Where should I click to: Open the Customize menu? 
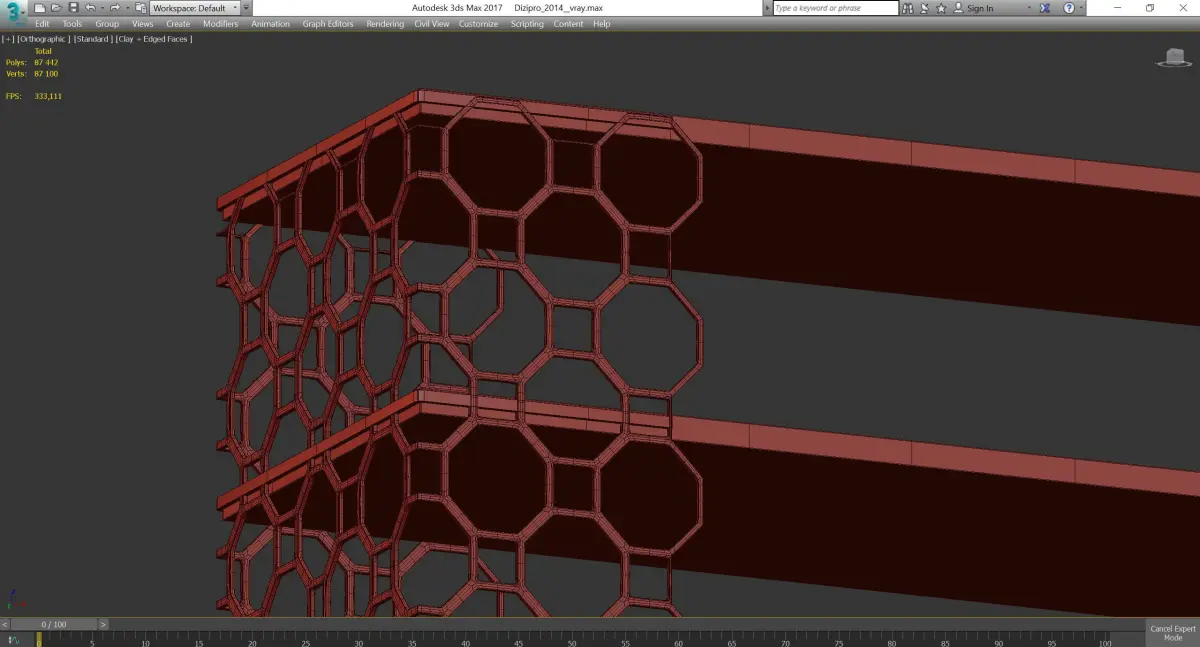pos(479,24)
